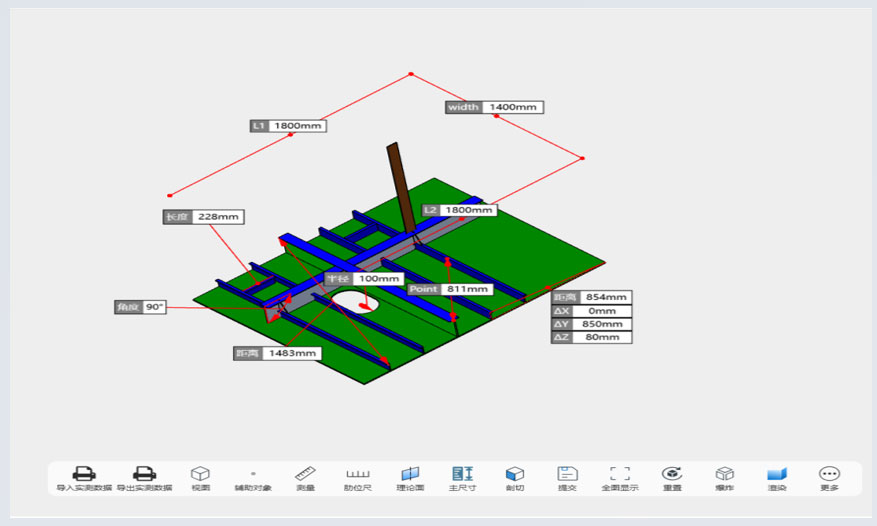Click the 导出实测数据 export icon

coord(144,474)
